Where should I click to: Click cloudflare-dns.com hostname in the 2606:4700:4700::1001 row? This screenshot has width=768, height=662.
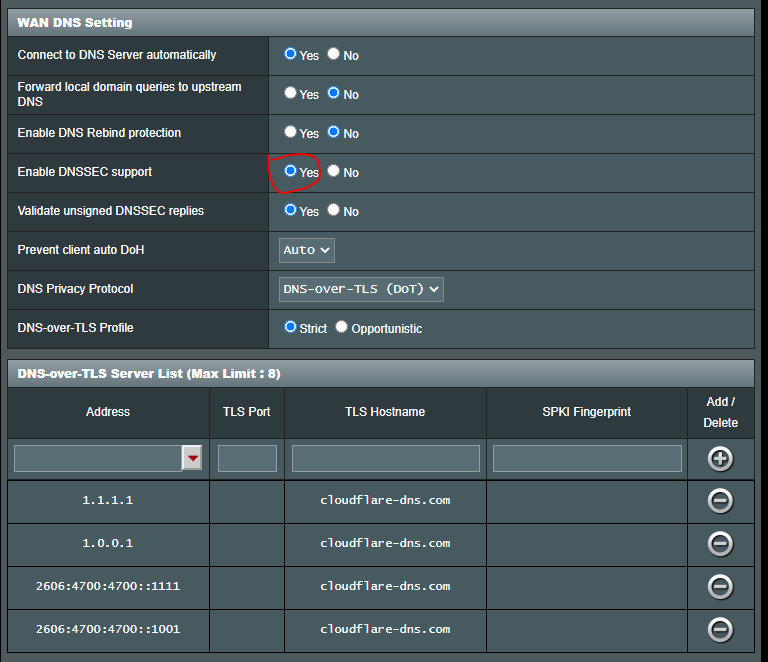[x=385, y=629]
